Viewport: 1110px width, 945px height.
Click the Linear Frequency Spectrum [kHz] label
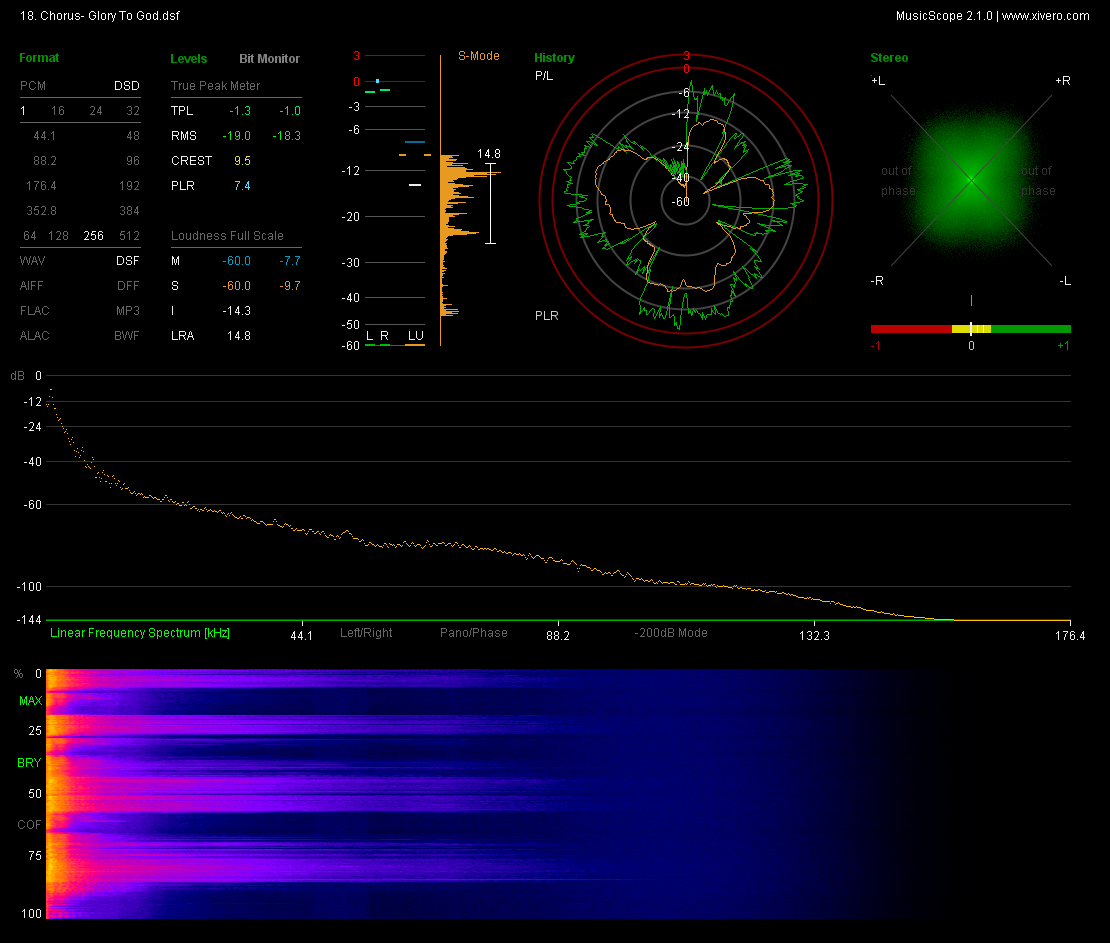pos(140,633)
